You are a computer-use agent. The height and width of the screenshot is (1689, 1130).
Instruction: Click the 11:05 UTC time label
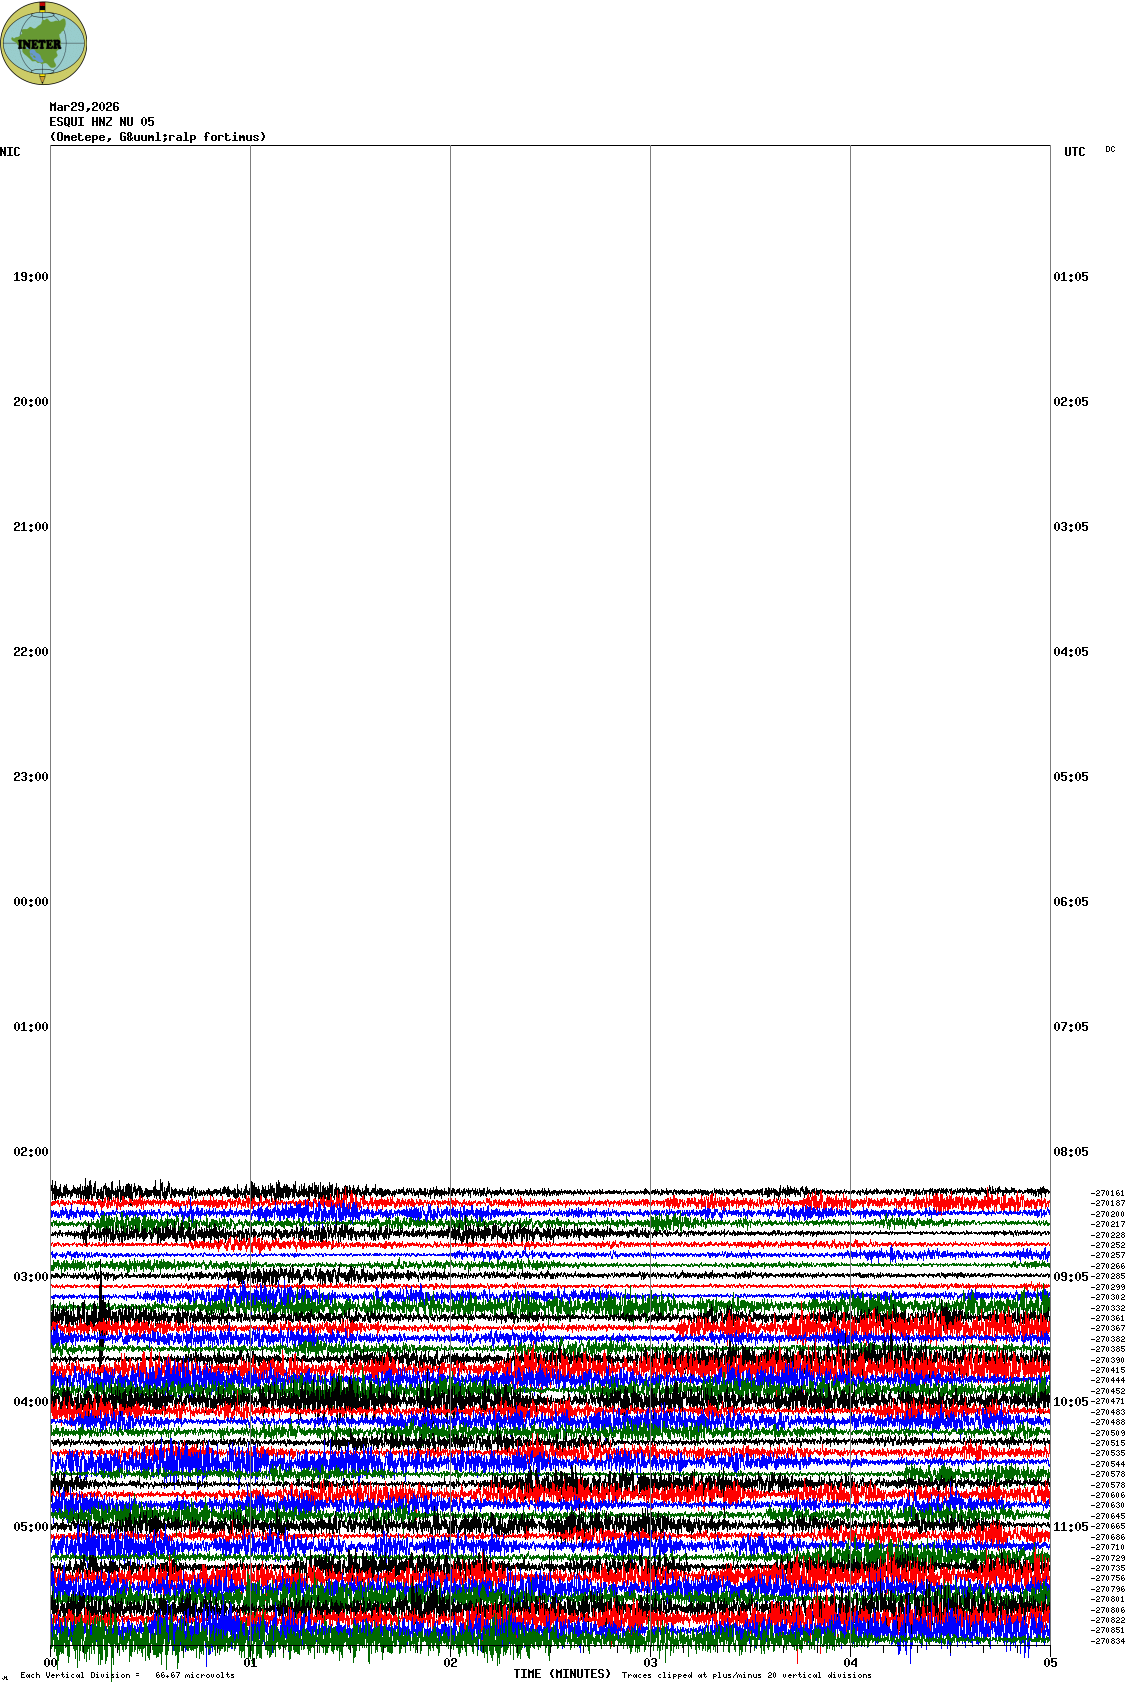(1070, 1527)
